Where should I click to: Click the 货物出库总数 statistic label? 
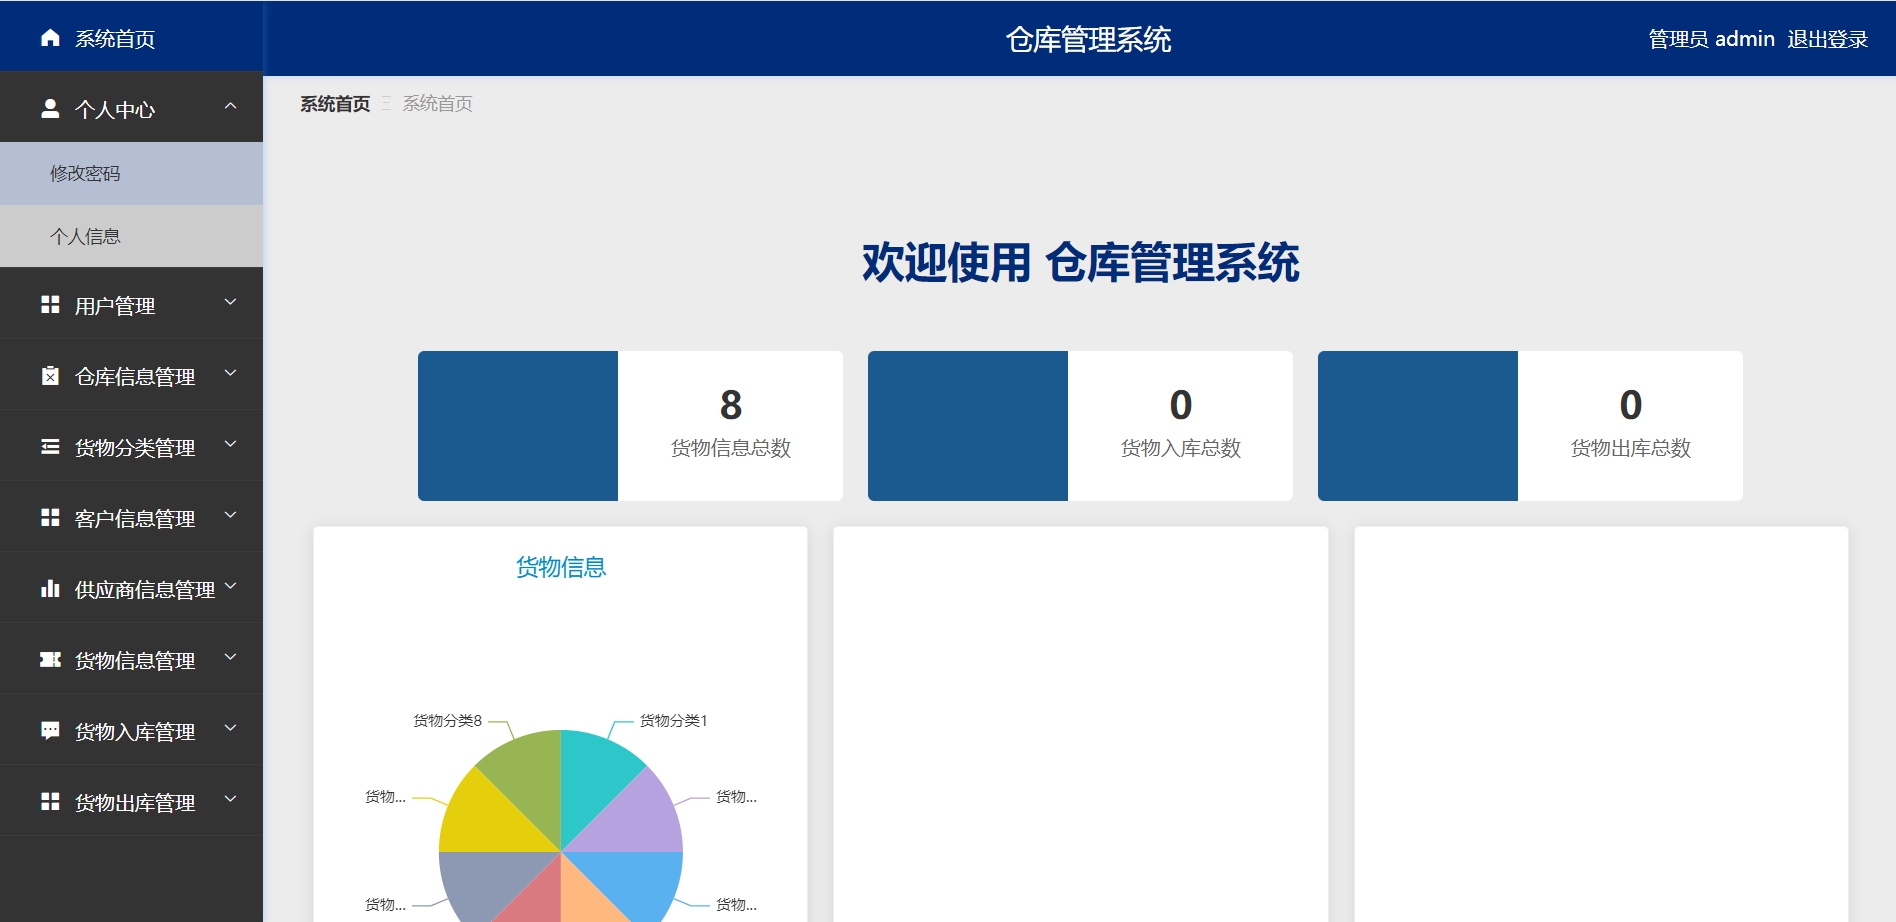(x=1631, y=448)
